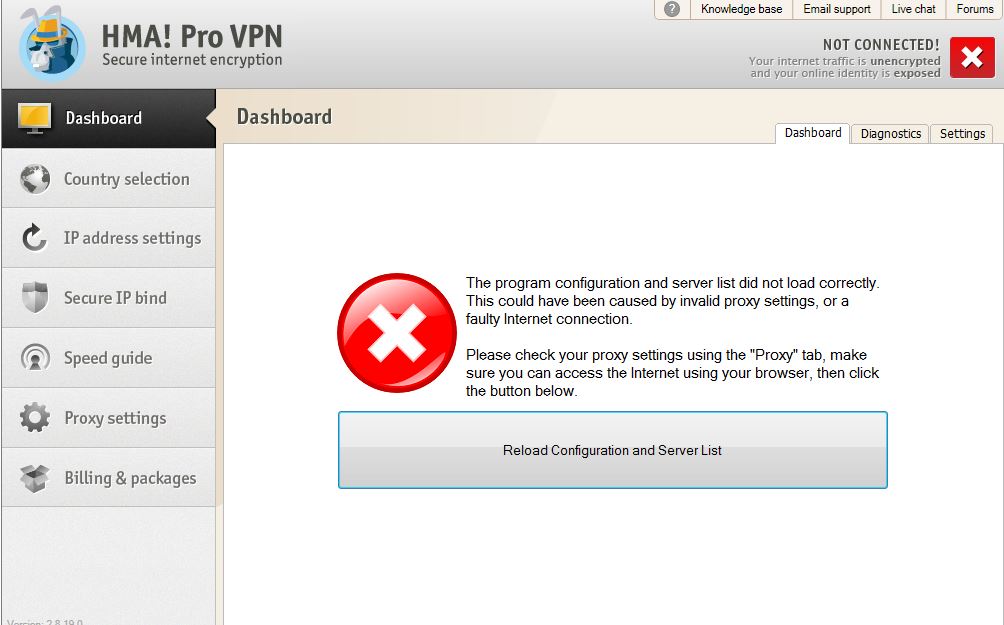The width and height of the screenshot is (1004, 625).
Task: Visit the Forums link
Action: (974, 9)
